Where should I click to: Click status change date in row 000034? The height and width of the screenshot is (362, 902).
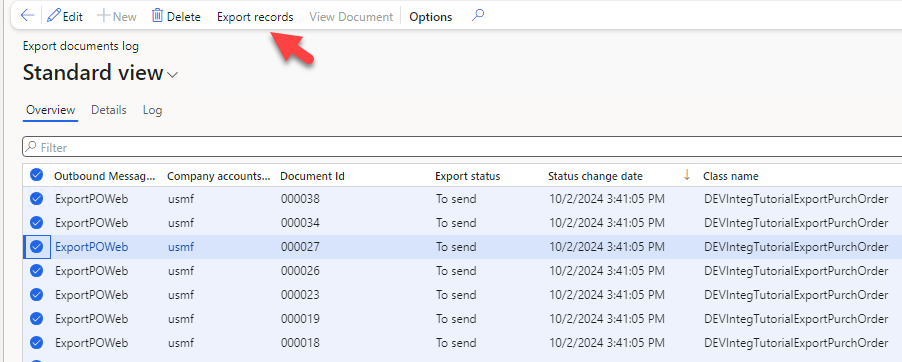pos(607,223)
